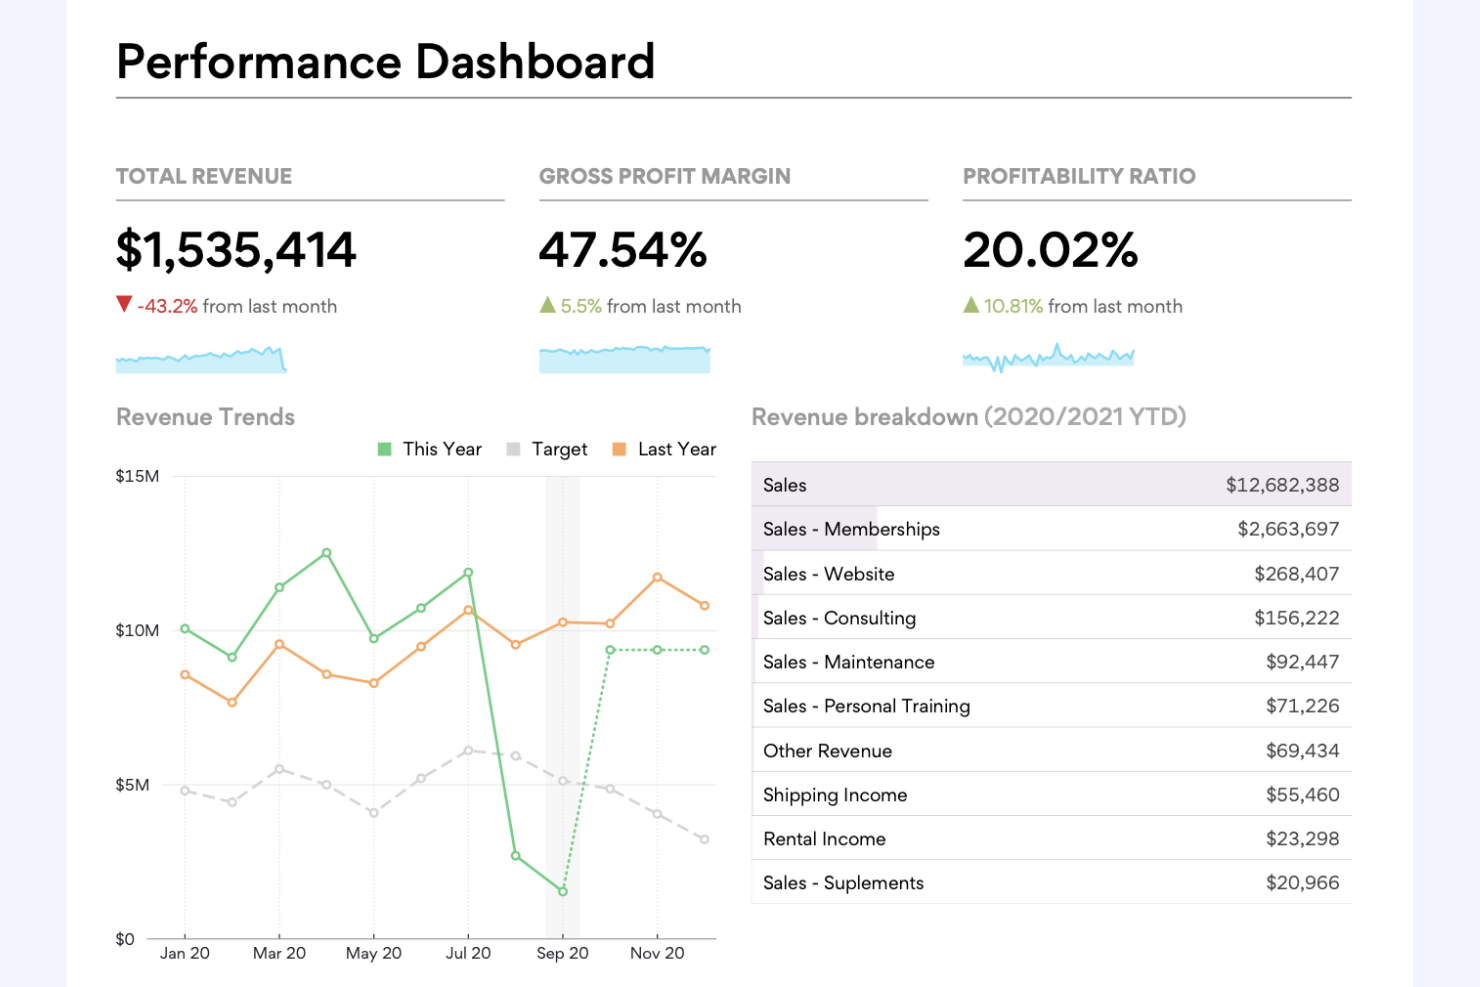Click the highlighted Sep 20 band on the chart
1480x987 pixels.
pyautogui.click(x=562, y=700)
